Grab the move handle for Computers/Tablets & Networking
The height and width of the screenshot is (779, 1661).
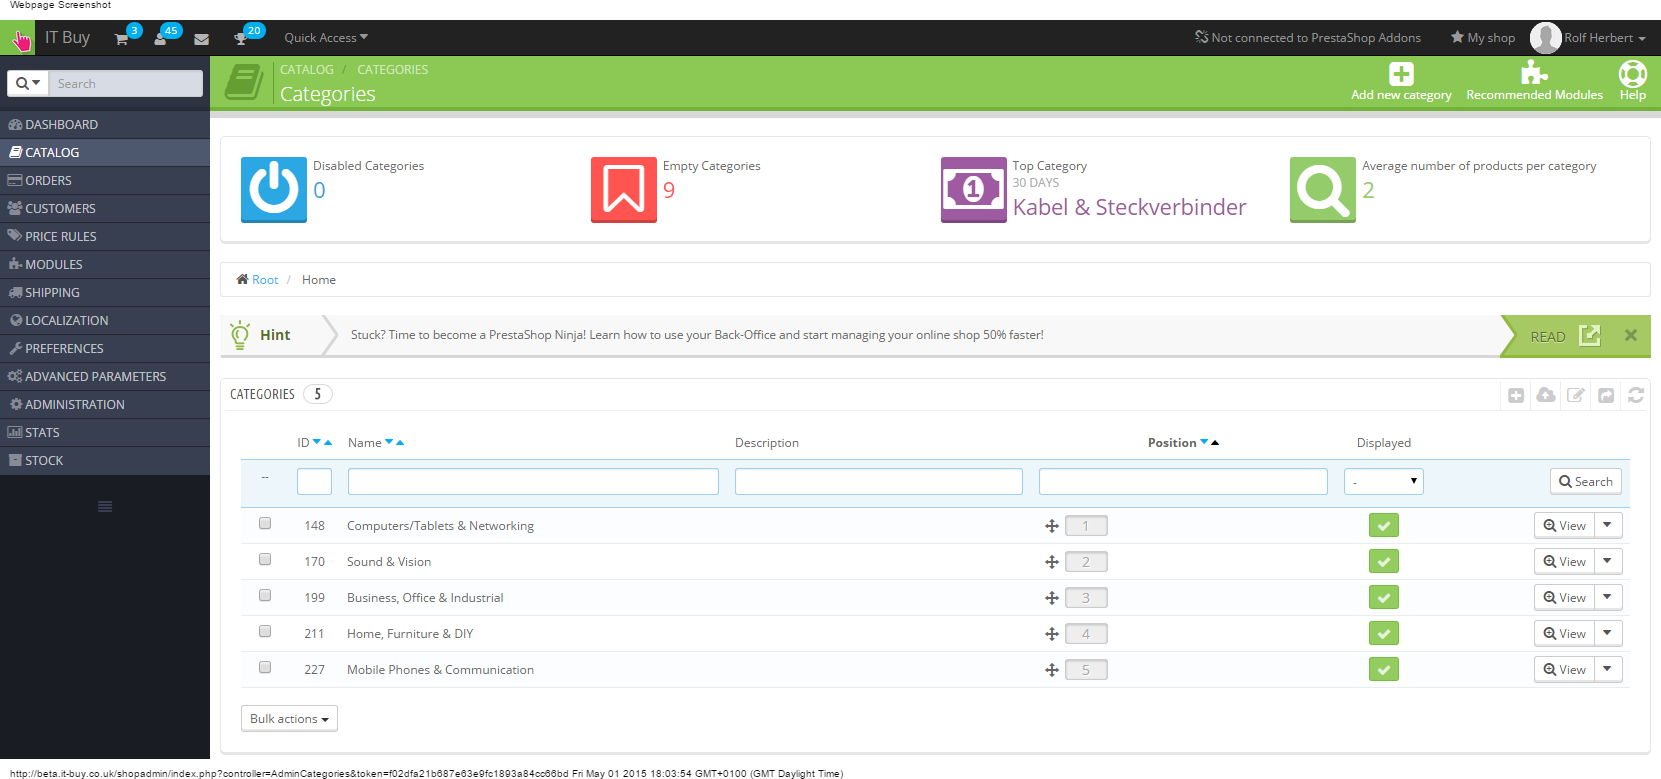click(x=1052, y=526)
